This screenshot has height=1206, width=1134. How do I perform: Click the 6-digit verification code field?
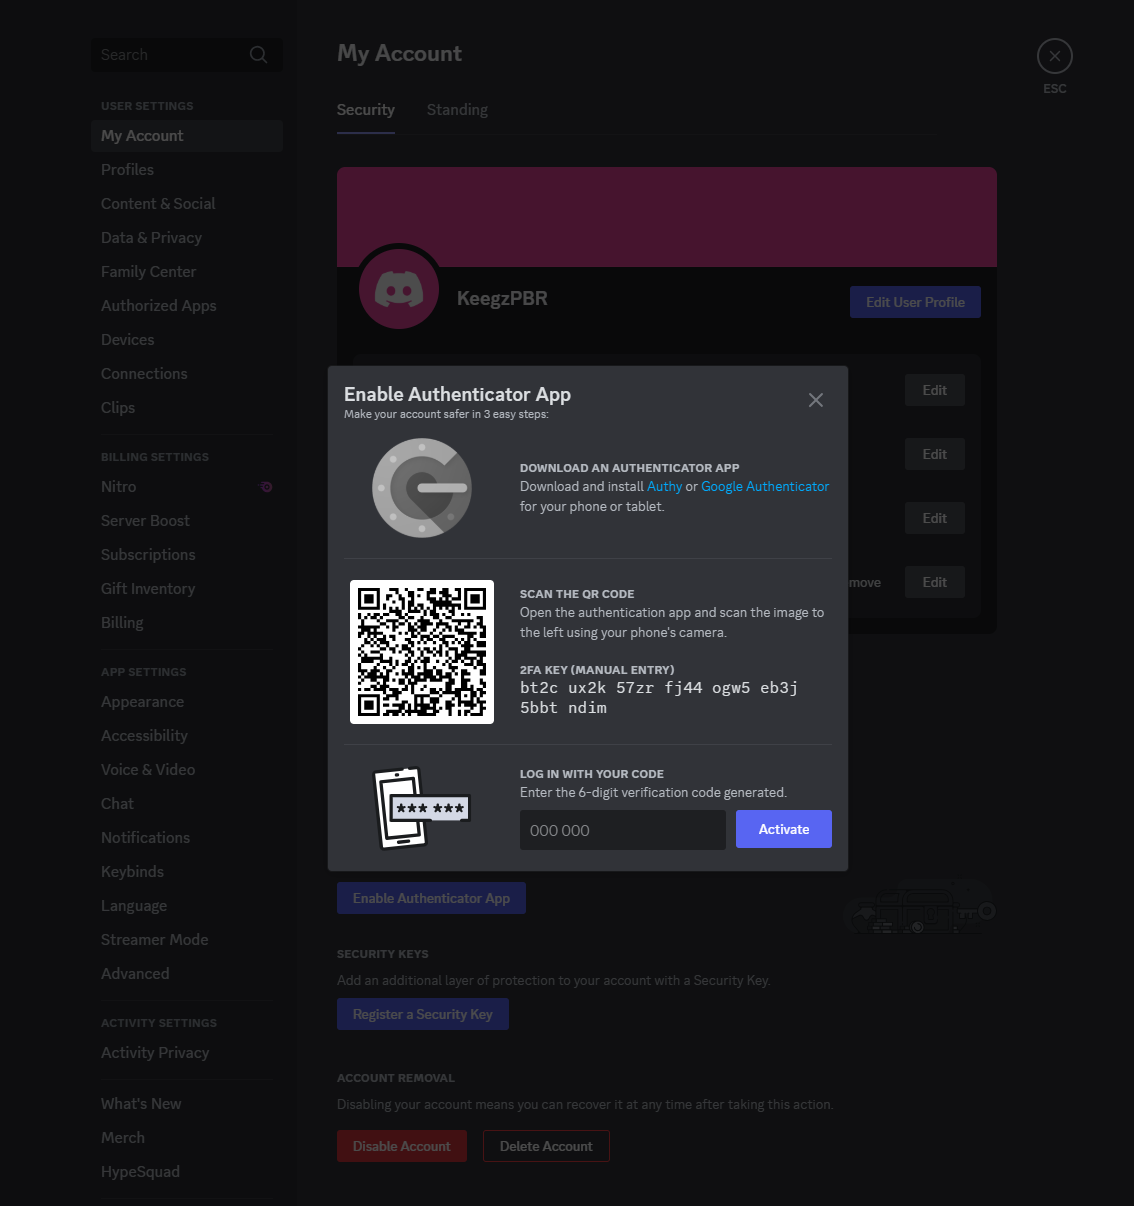[x=623, y=830]
